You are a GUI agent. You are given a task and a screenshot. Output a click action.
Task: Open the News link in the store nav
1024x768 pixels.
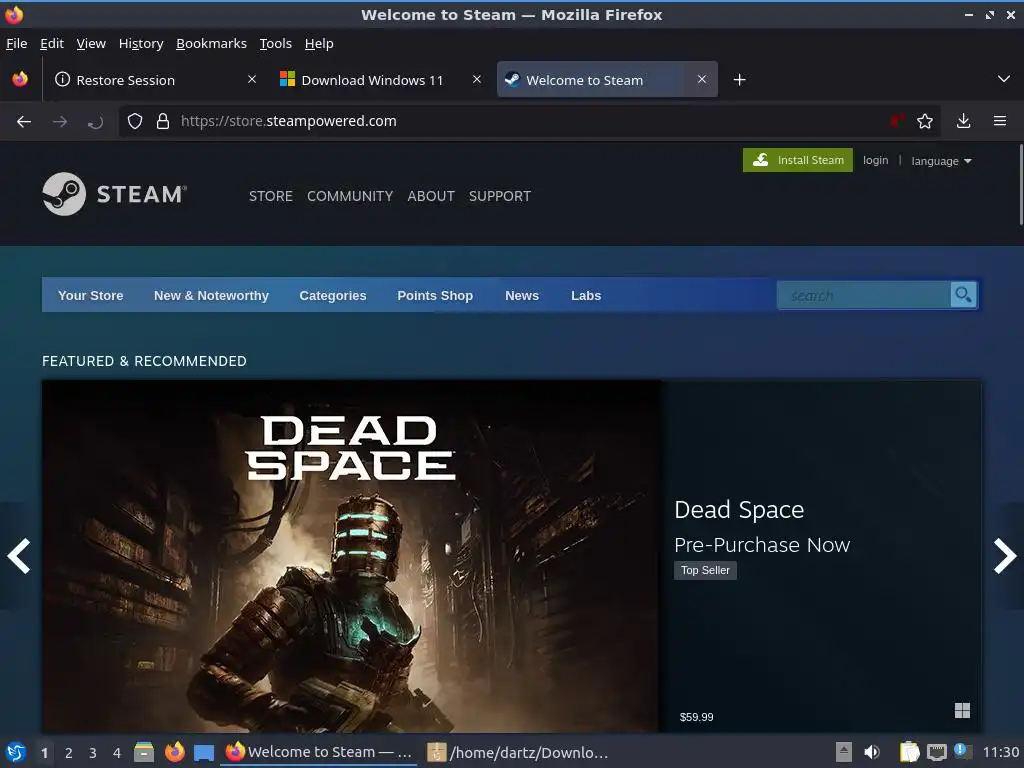522,295
